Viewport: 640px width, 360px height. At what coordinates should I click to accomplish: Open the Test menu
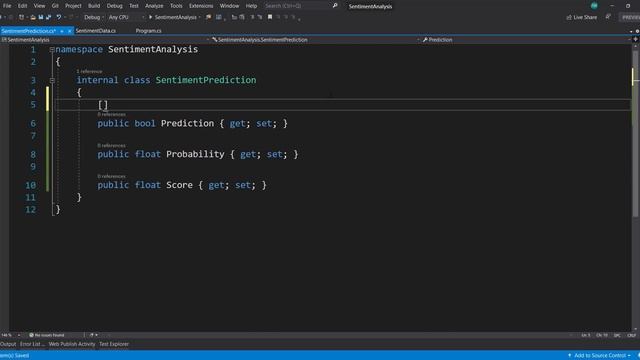(x=134, y=6)
